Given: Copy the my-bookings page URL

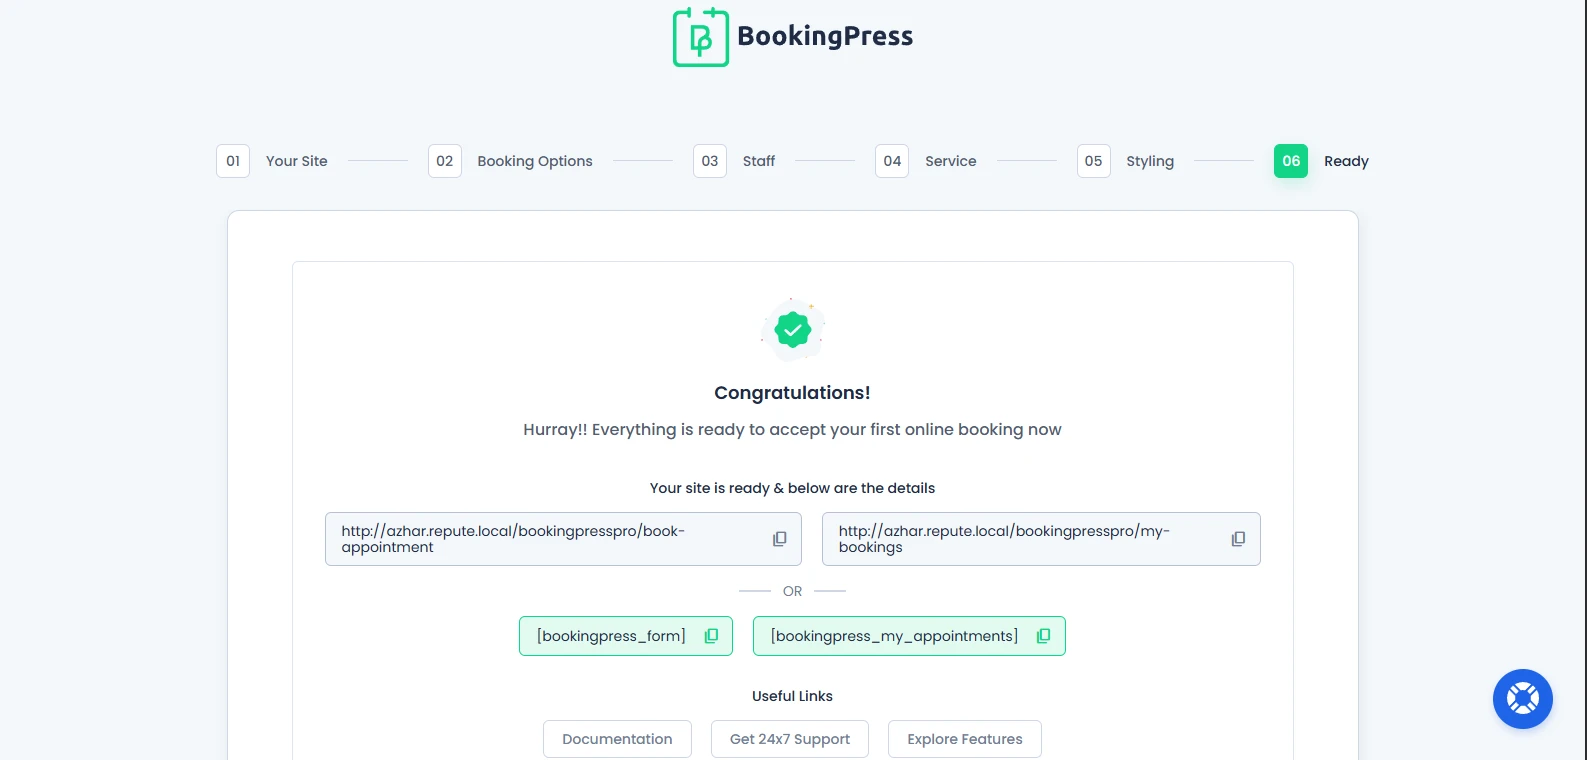Looking at the screenshot, I should [x=1238, y=539].
